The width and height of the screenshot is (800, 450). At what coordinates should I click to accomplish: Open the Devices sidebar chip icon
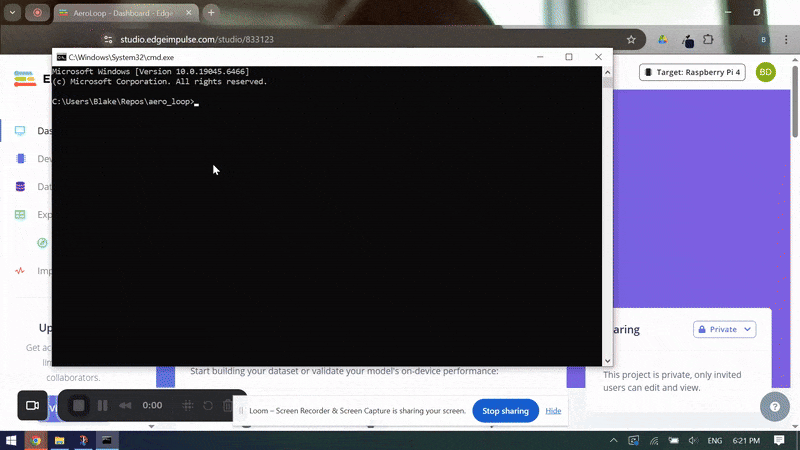click(x=20, y=159)
